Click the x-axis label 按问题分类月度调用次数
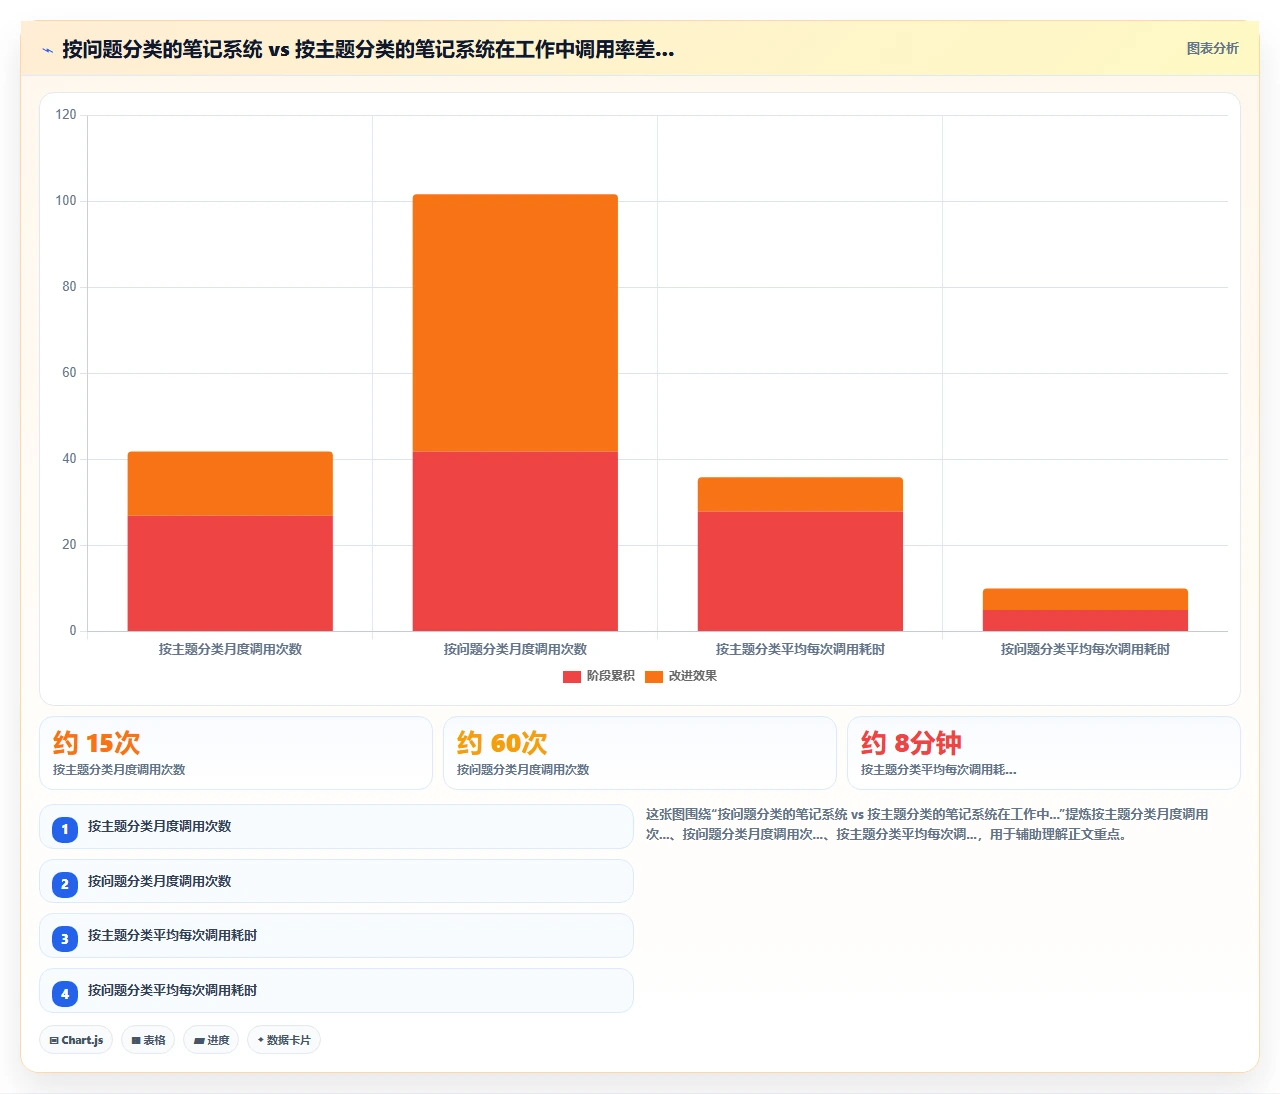This screenshot has height=1094, width=1280. 515,649
